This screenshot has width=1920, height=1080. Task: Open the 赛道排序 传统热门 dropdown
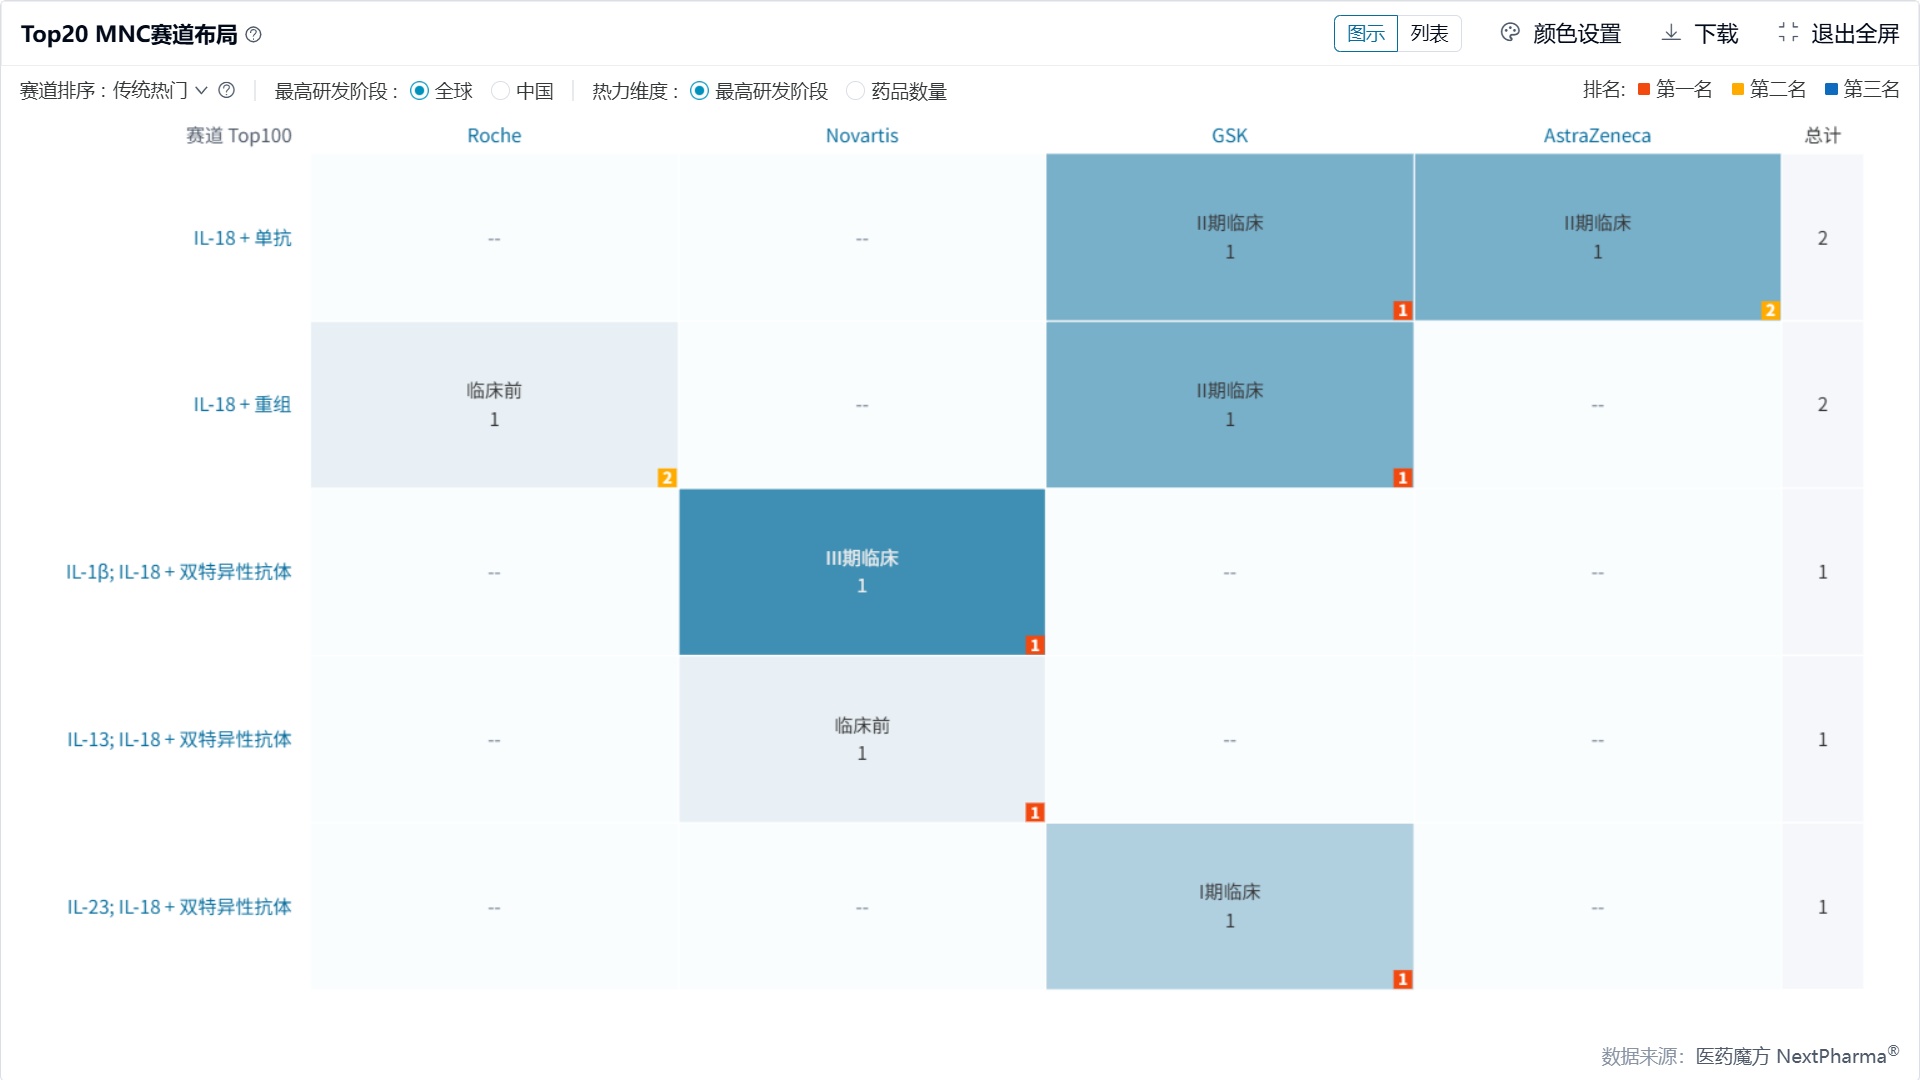tap(160, 91)
